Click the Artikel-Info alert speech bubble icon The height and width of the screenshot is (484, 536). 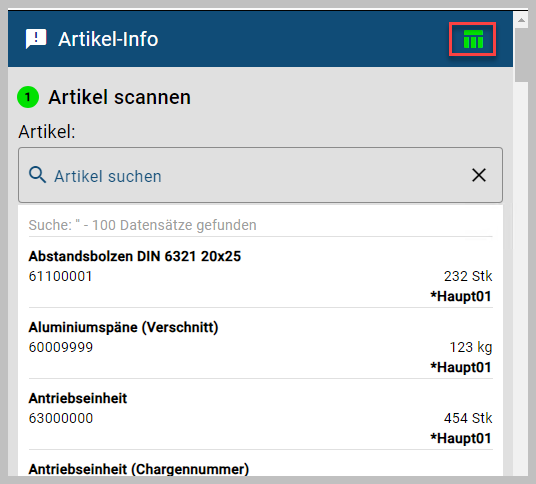[36, 39]
